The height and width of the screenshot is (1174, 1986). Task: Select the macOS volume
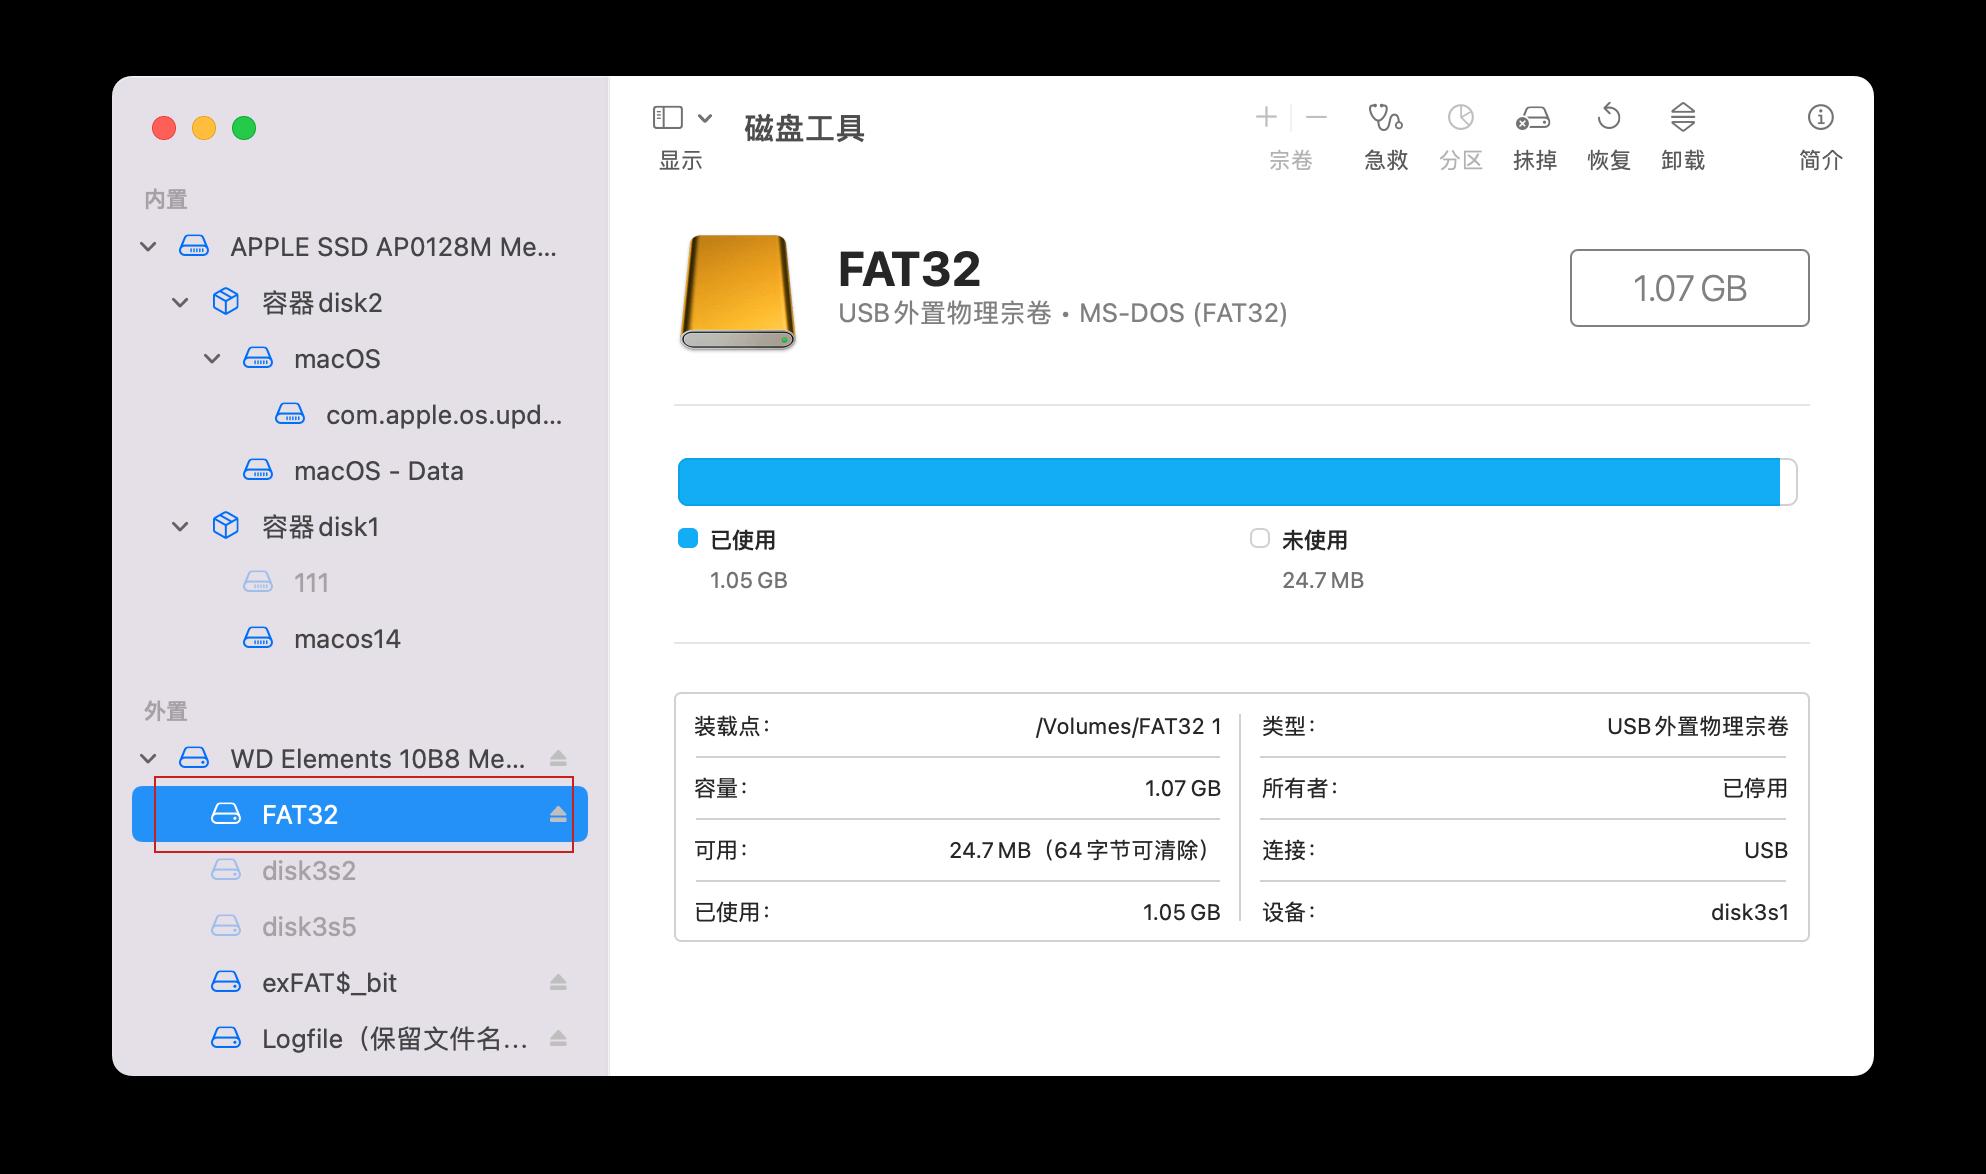[x=360, y=359]
